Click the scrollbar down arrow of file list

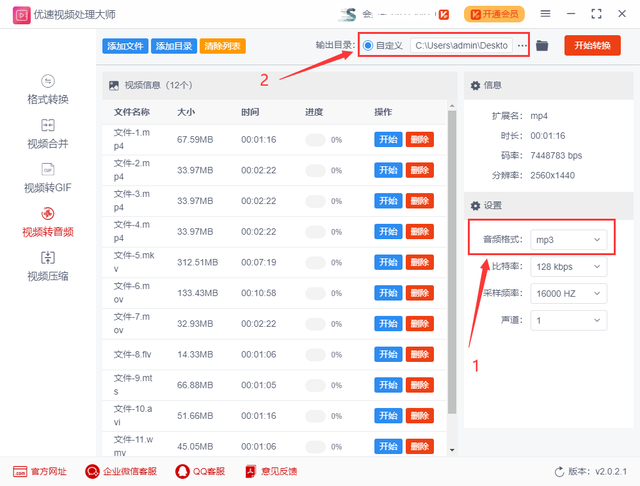[x=452, y=450]
